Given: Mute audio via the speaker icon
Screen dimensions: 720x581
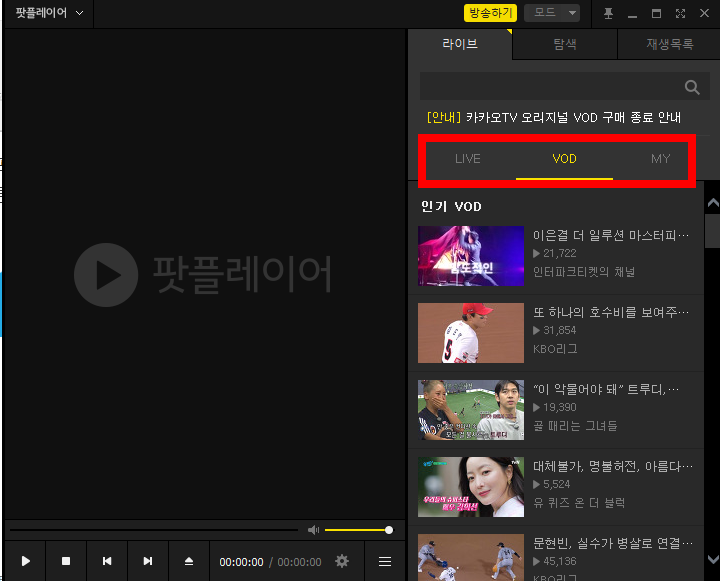Looking at the screenshot, I should tap(313, 530).
